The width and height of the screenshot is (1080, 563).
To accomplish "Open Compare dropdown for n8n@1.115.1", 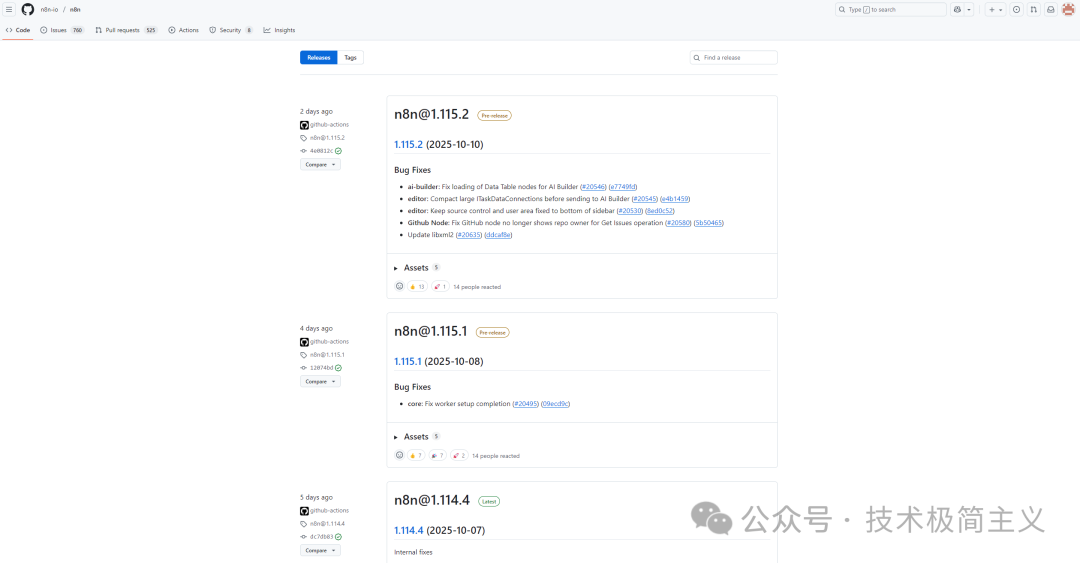I will pos(320,382).
